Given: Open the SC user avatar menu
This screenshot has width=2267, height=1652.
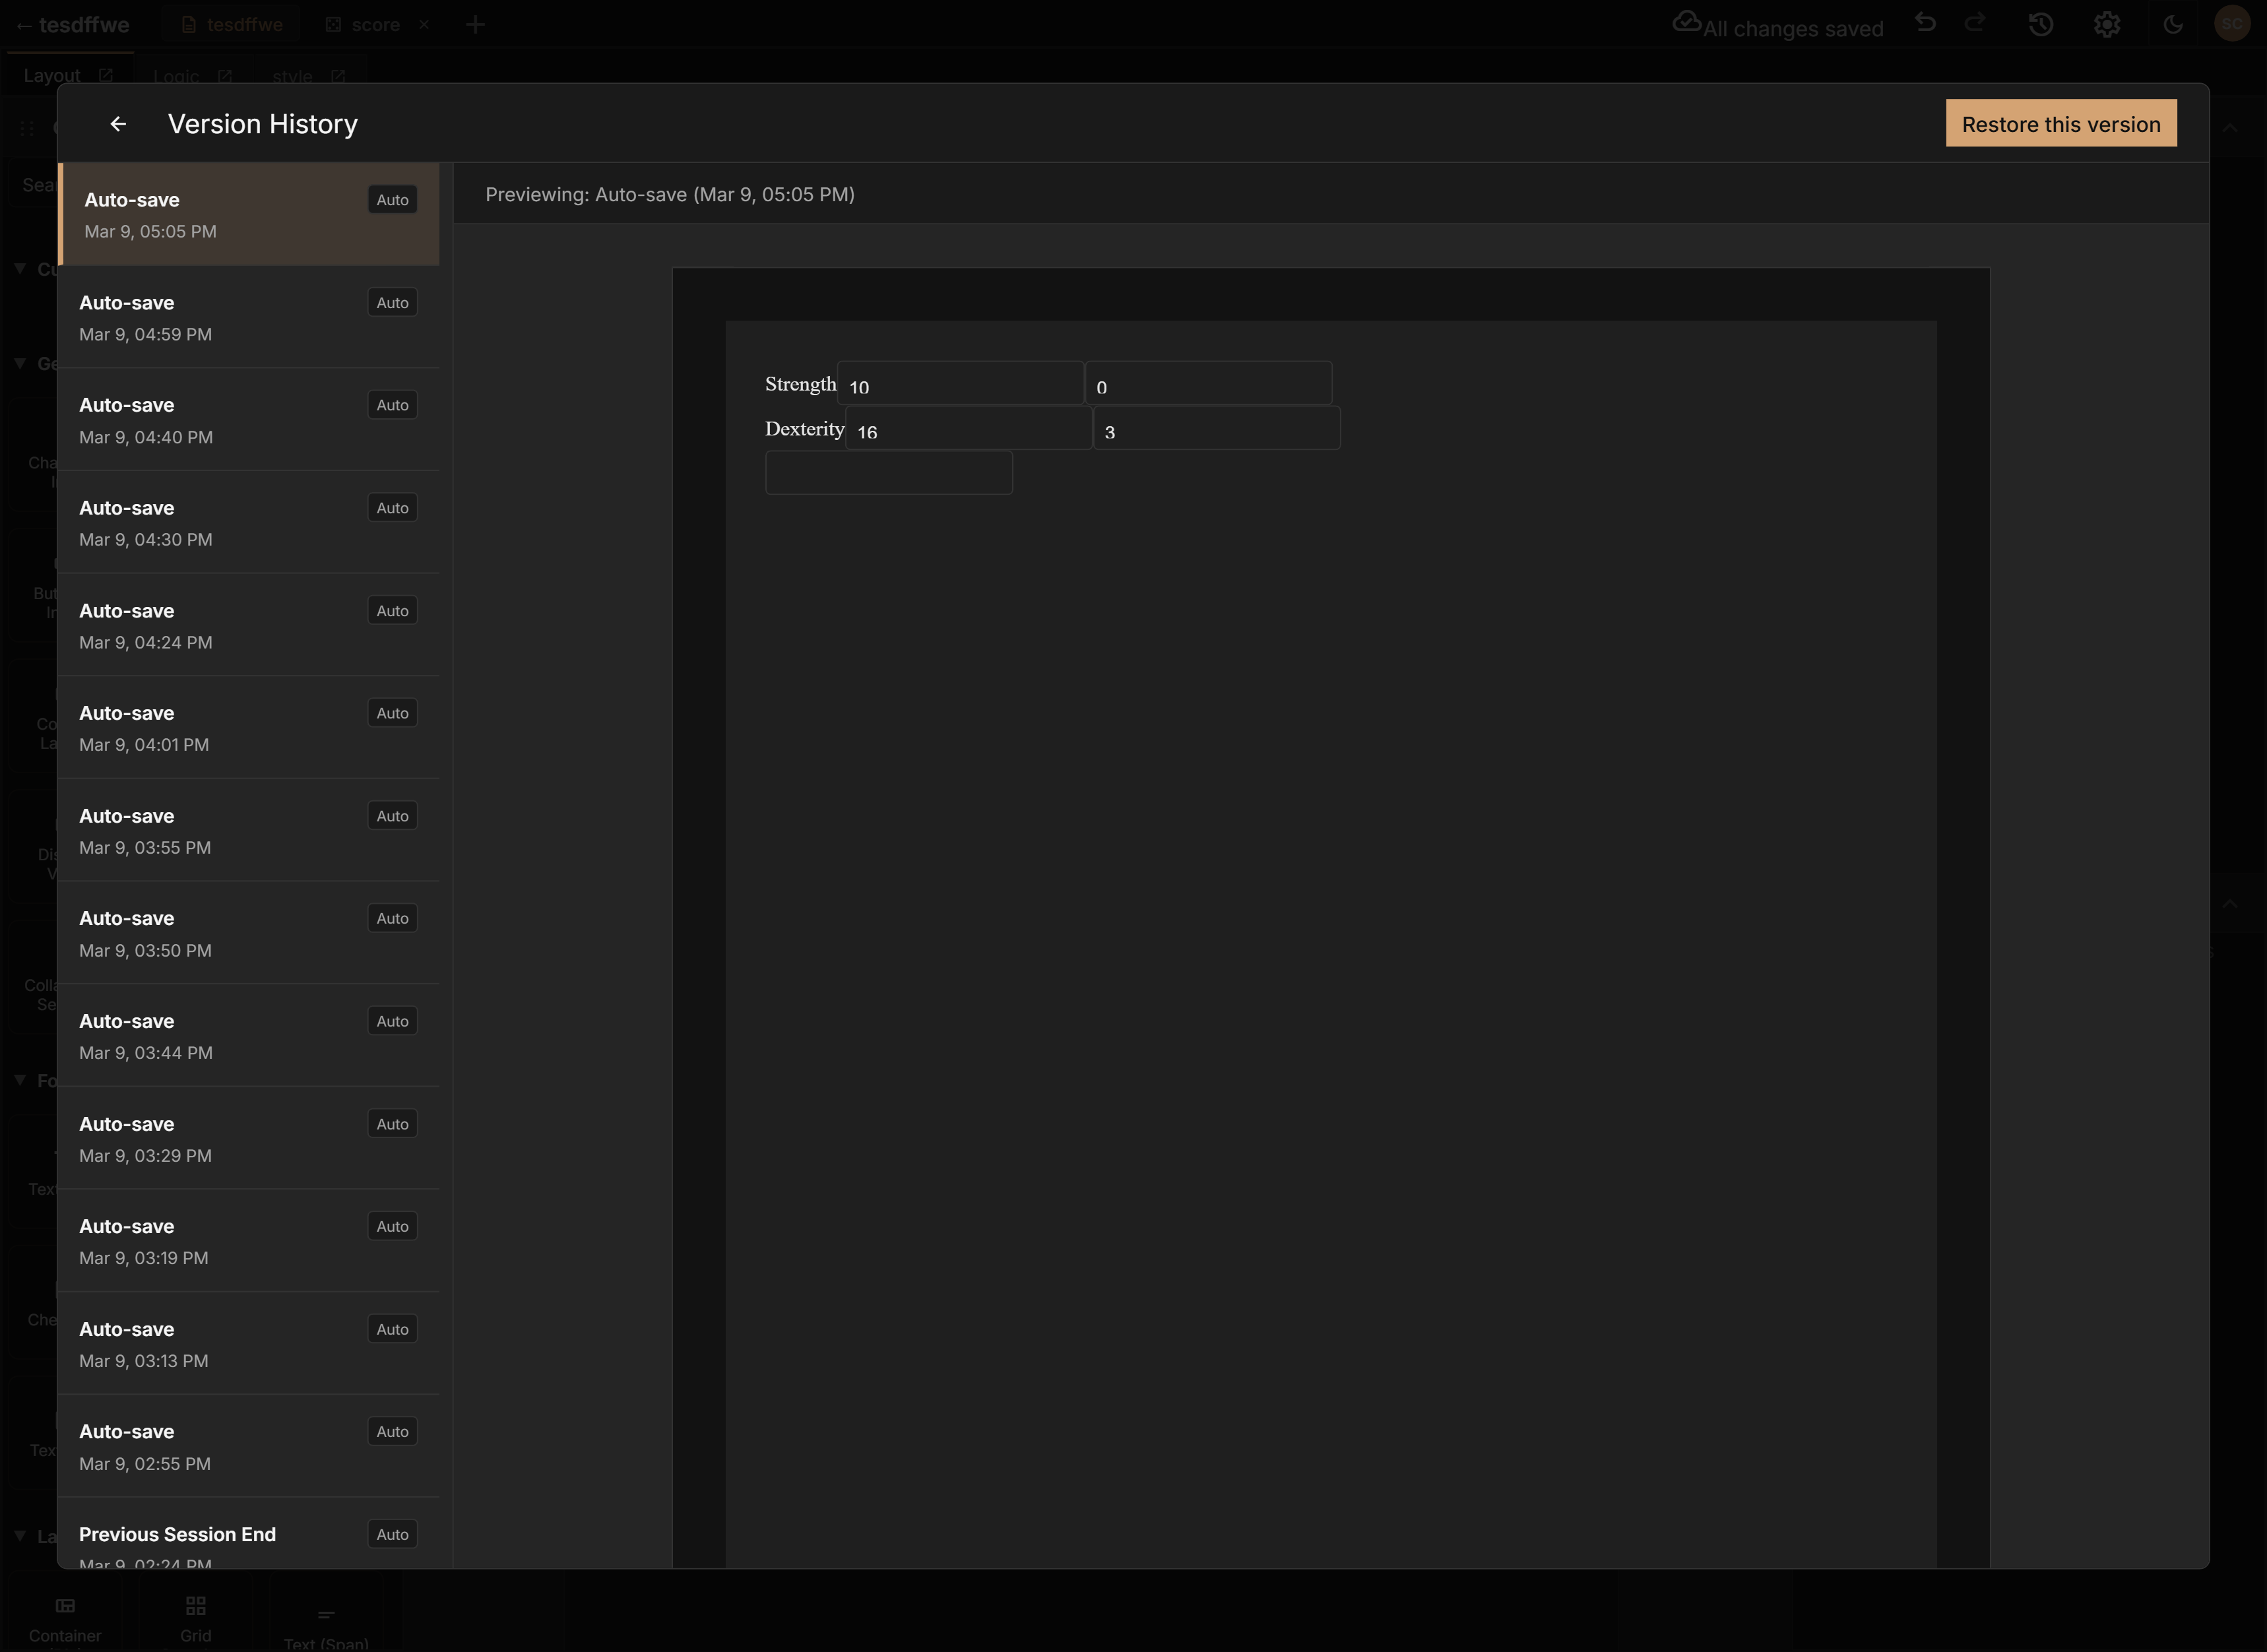Looking at the screenshot, I should (2232, 23).
